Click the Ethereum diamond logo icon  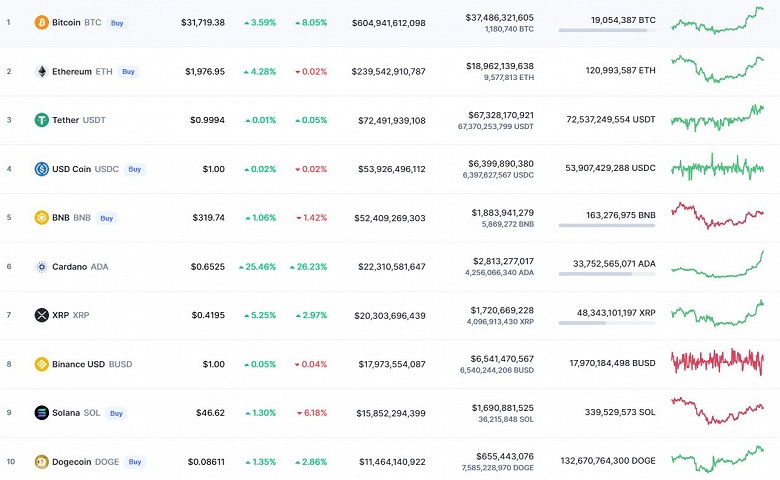point(41,71)
